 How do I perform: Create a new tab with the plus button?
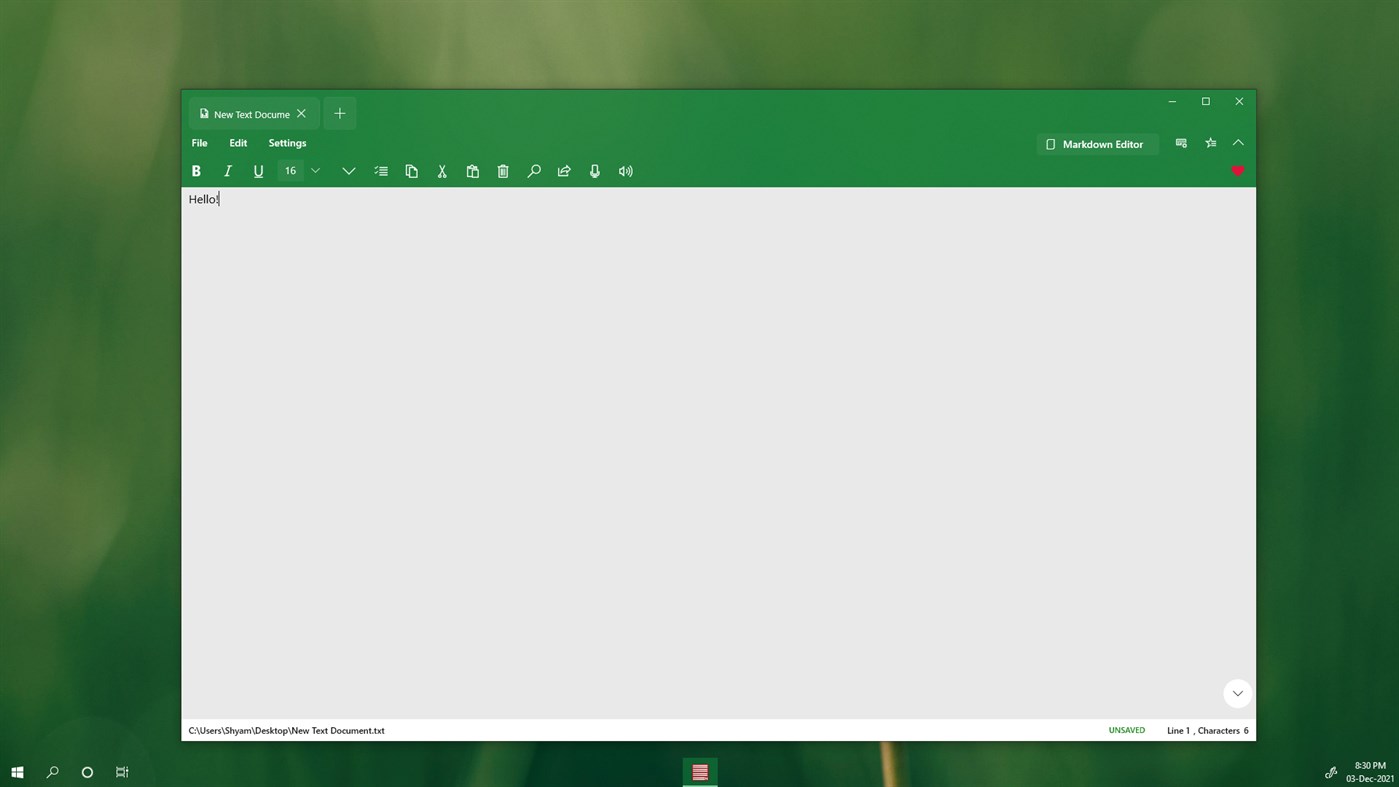(x=339, y=113)
